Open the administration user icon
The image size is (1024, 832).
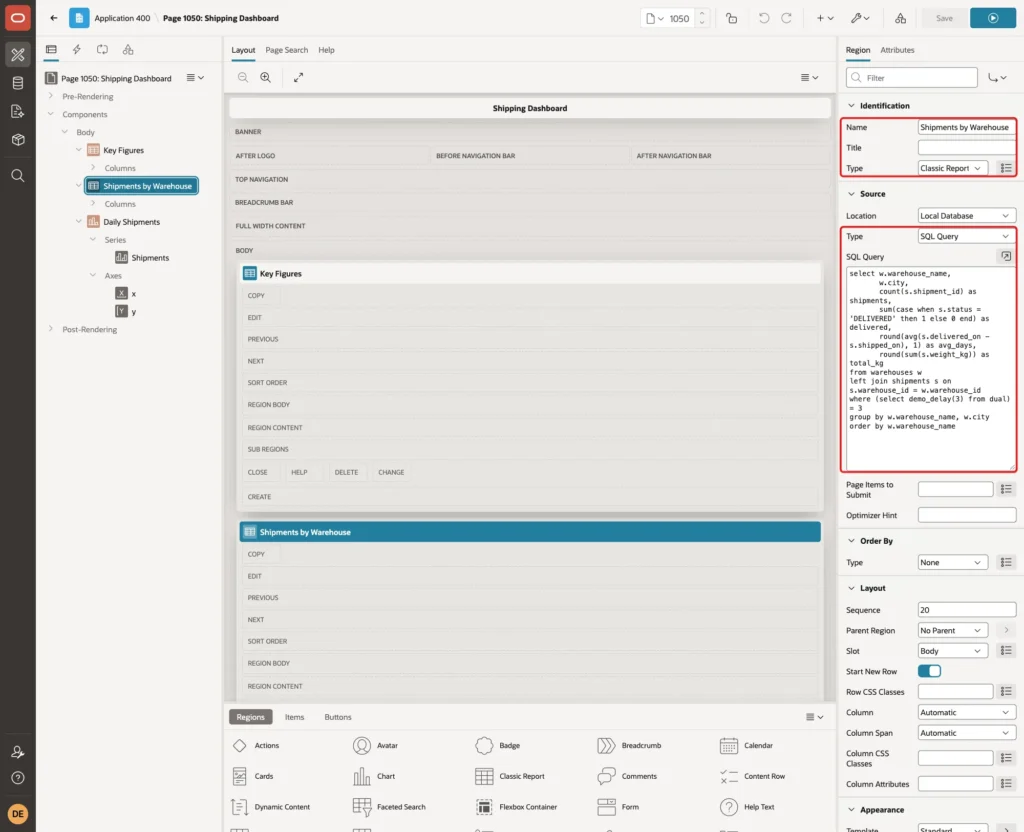click(x=18, y=752)
